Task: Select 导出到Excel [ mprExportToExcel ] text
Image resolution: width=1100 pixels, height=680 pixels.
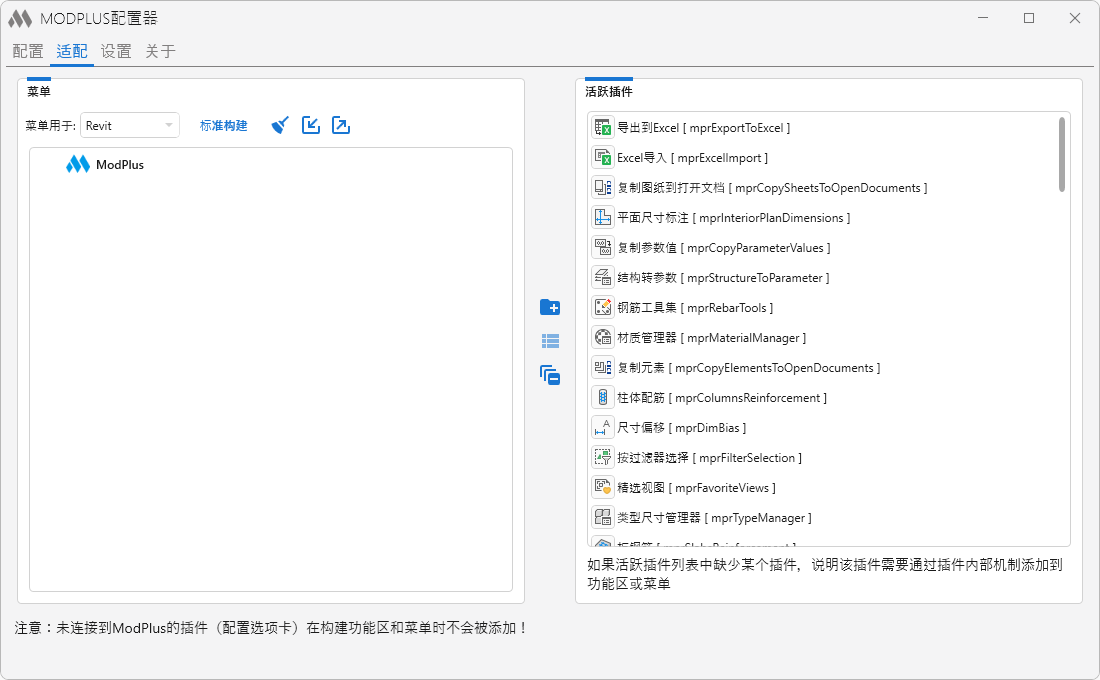Action: tap(704, 128)
